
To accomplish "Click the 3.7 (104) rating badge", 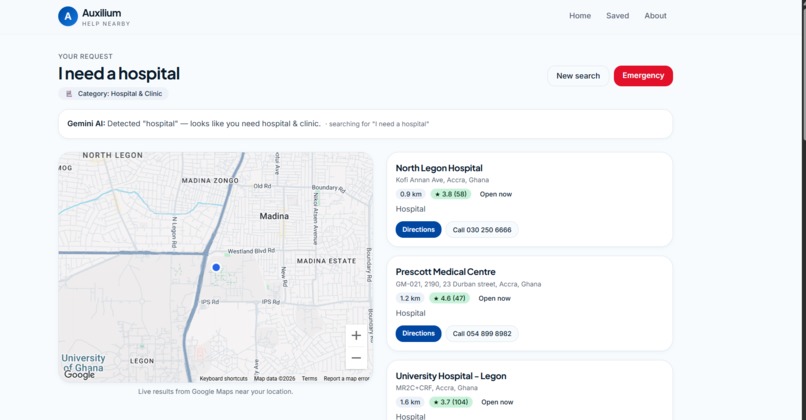I will [451, 402].
